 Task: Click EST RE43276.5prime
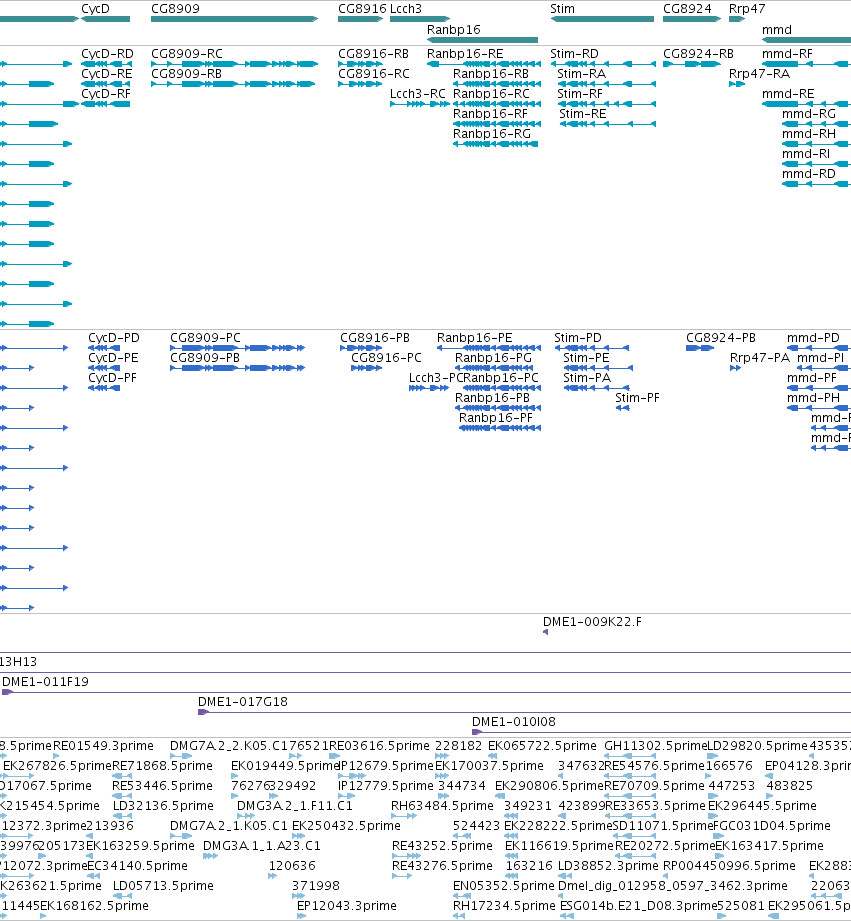click(442, 866)
